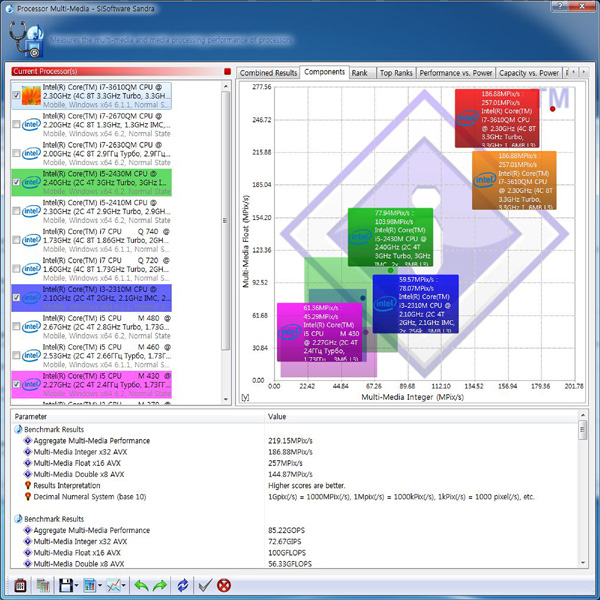
Task: Select the i5 M 460 processor row
Action: pyautogui.click(x=91, y=355)
